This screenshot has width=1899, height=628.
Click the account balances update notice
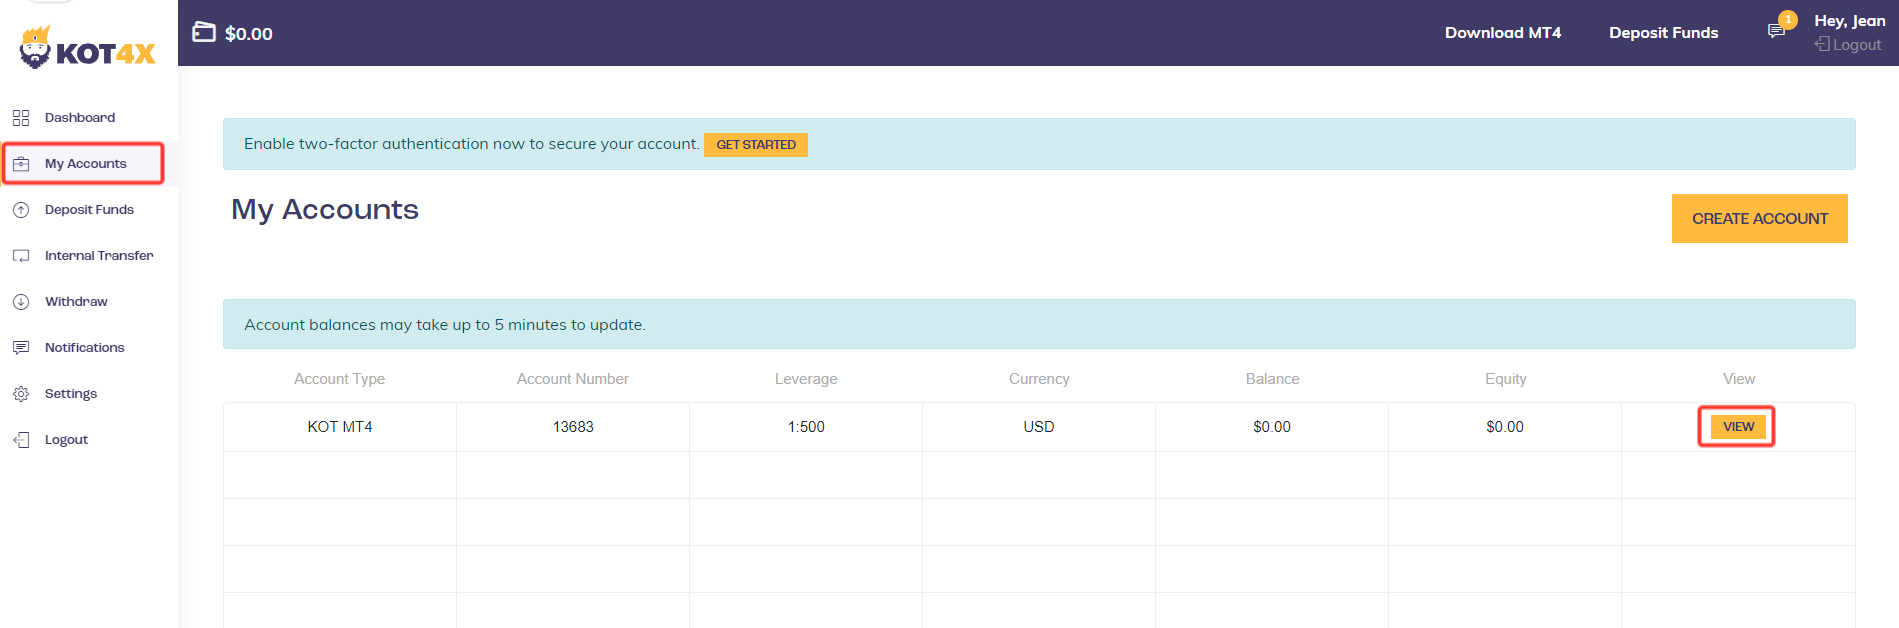click(x=1039, y=324)
